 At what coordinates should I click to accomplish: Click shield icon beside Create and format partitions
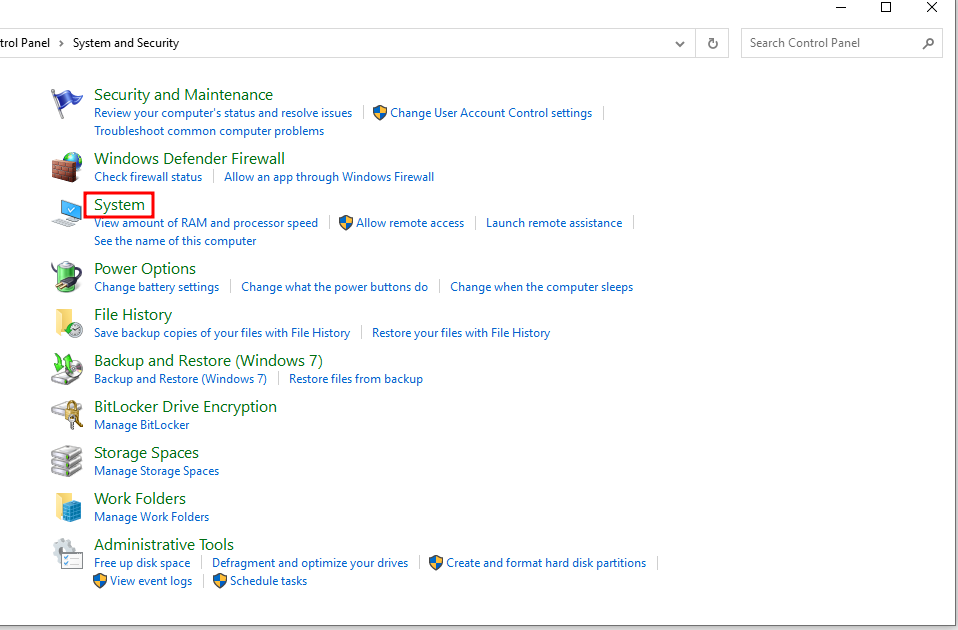tap(436, 563)
